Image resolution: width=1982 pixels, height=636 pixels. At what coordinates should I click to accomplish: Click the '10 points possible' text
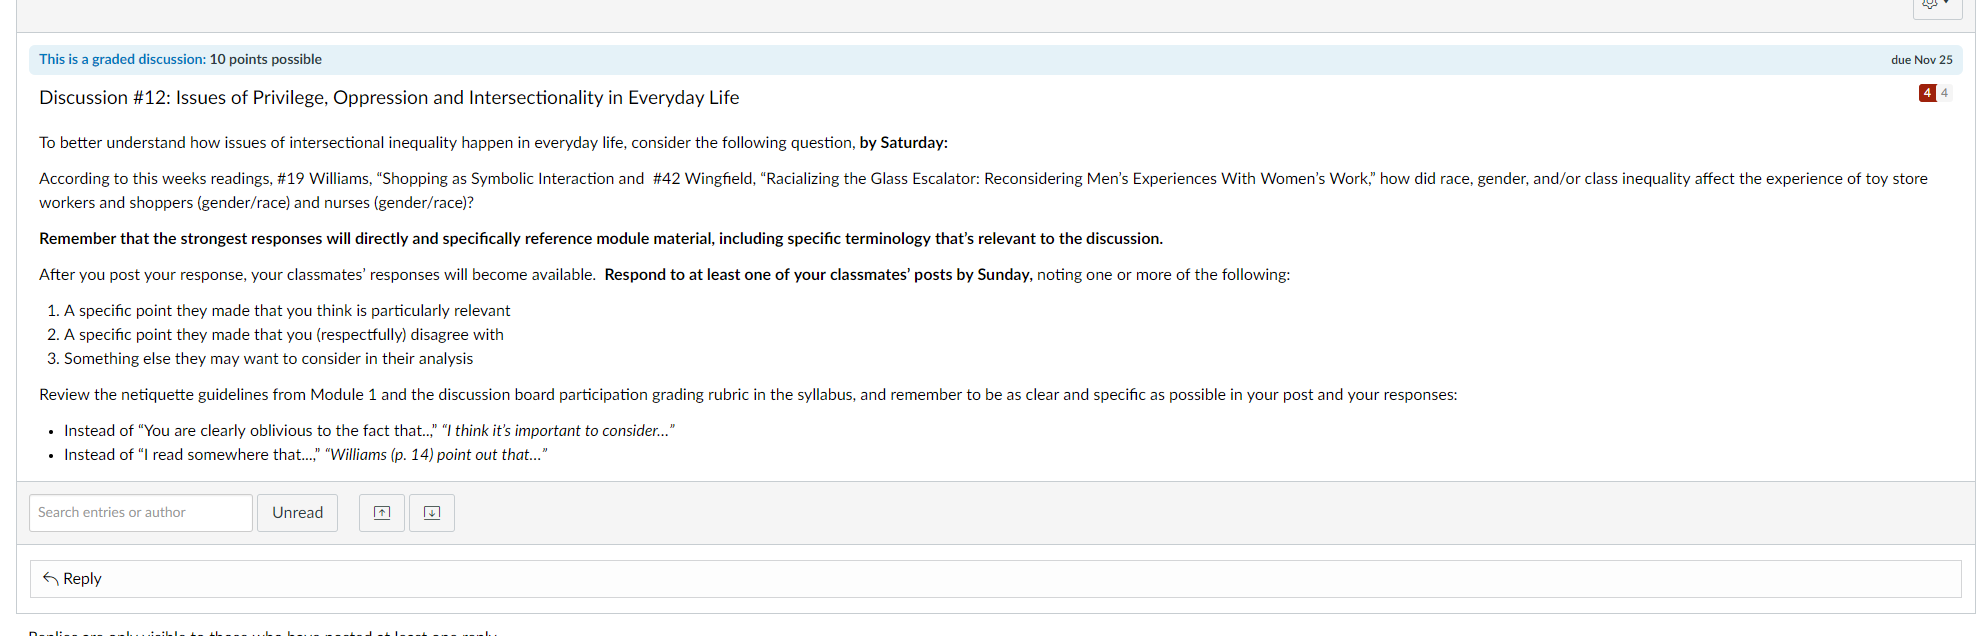pos(265,60)
